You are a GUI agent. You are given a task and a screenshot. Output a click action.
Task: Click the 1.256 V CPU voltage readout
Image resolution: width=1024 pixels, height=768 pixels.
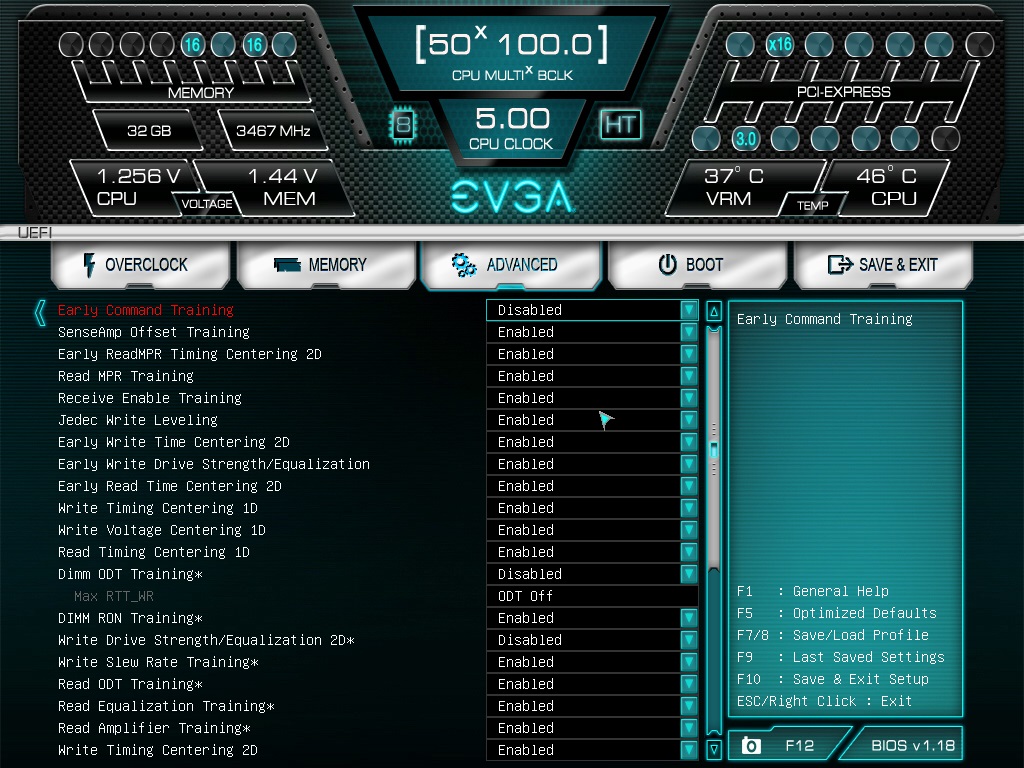135,187
